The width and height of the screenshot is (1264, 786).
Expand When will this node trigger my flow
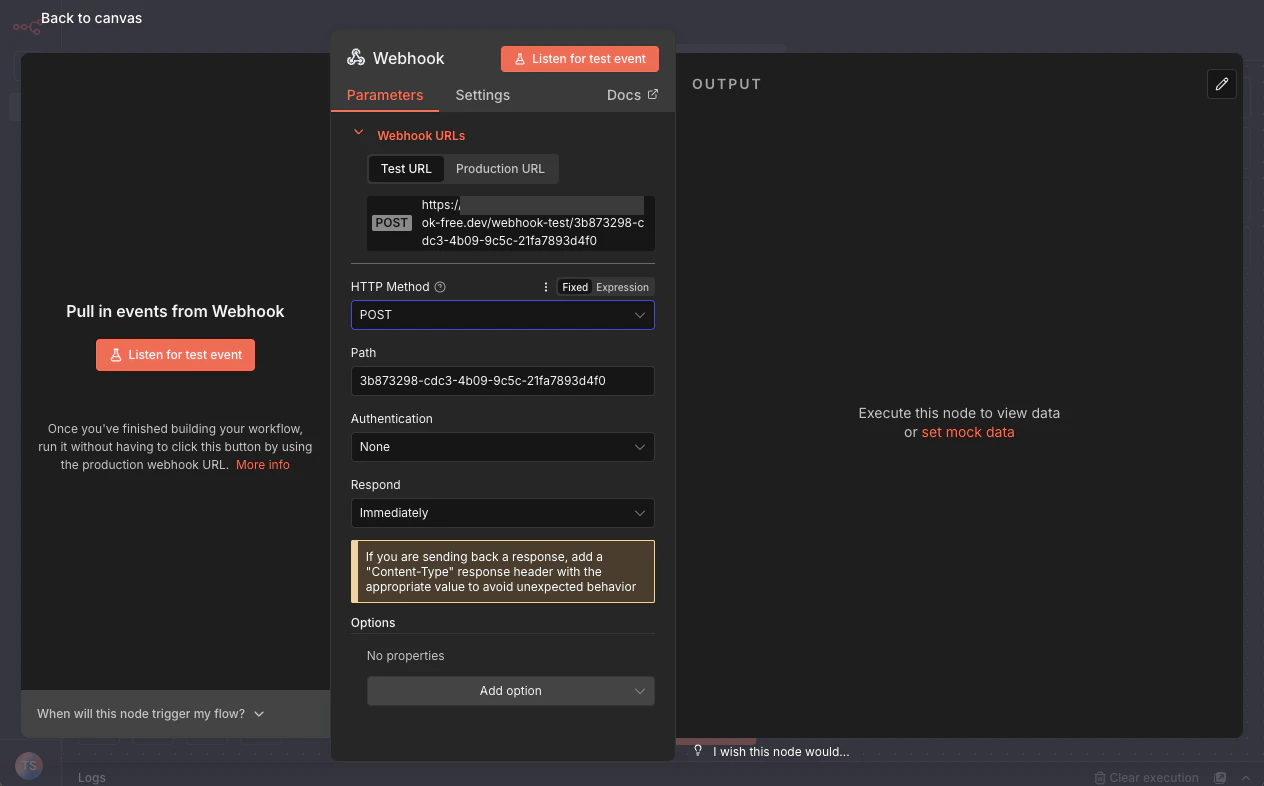pyautogui.click(x=150, y=714)
